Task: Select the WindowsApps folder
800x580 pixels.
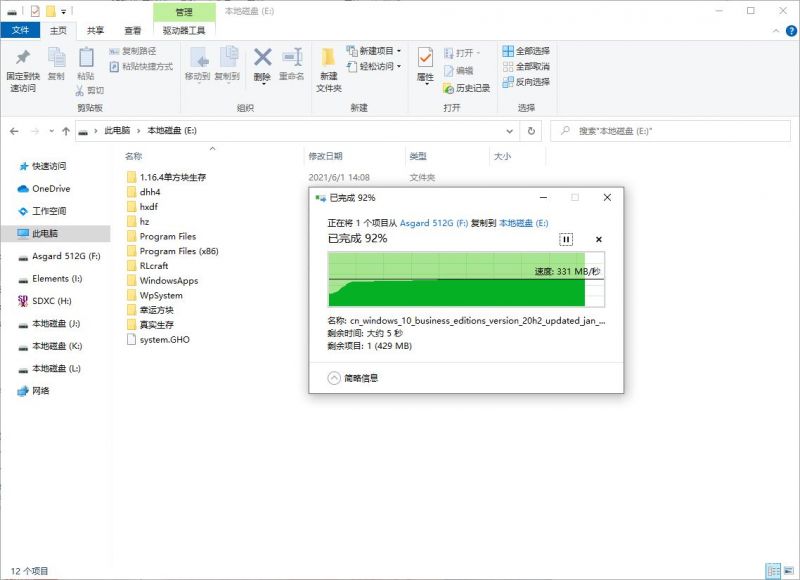Action: 162,281
